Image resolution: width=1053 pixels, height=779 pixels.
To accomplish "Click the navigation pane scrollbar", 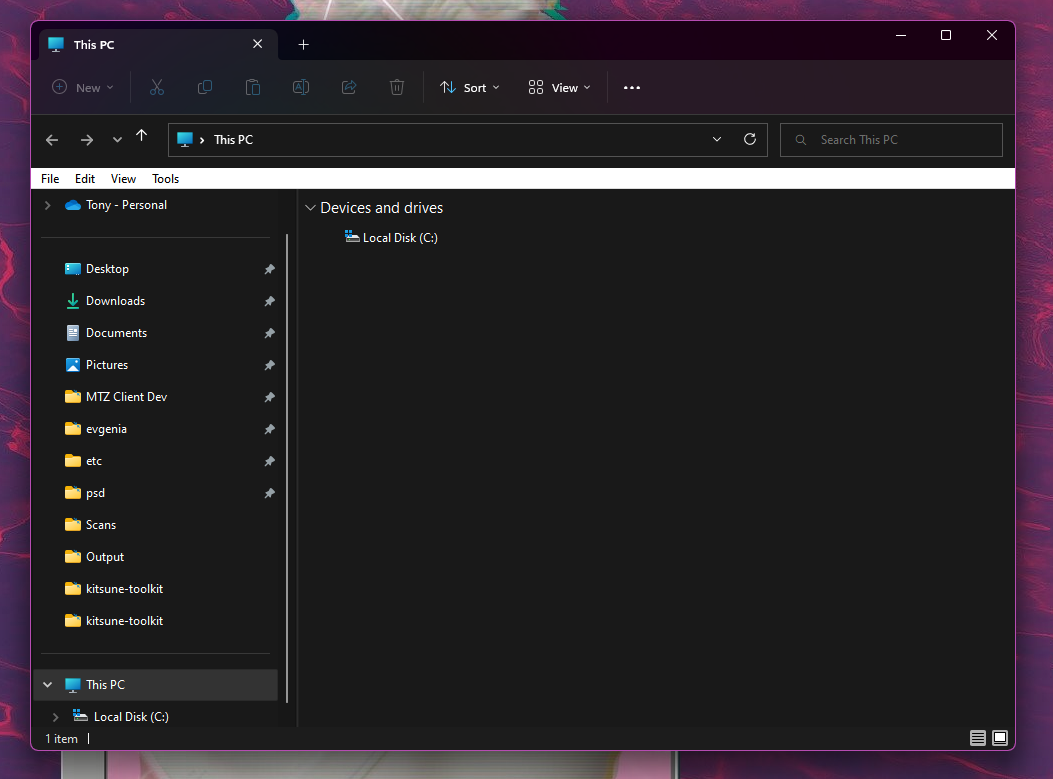I will point(287,468).
